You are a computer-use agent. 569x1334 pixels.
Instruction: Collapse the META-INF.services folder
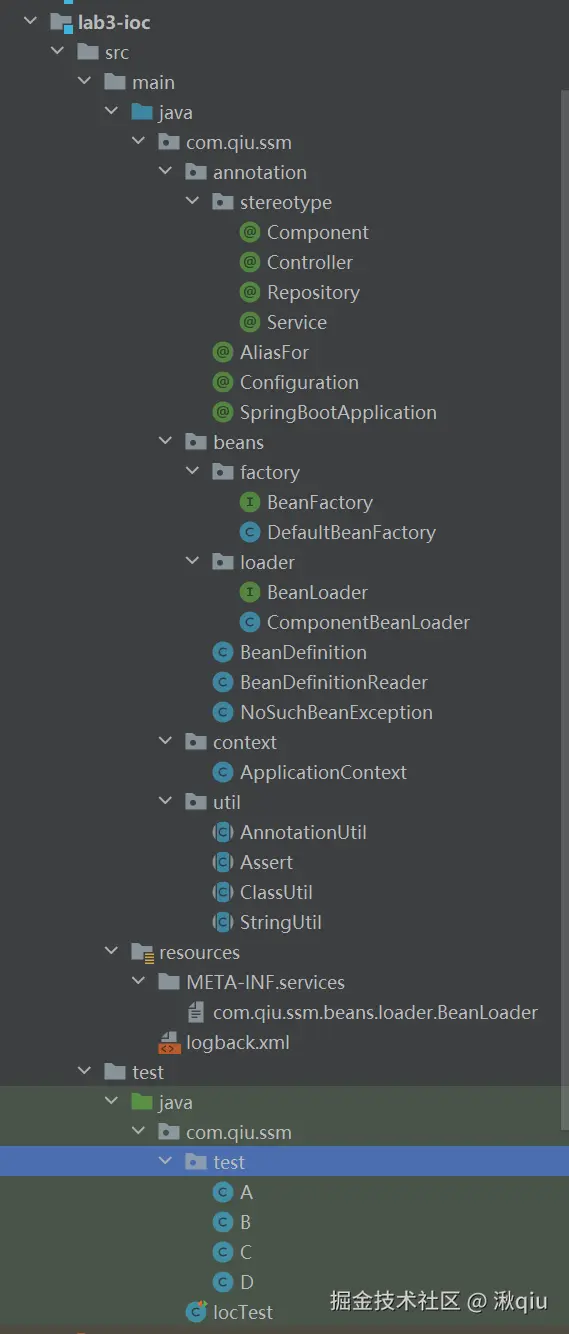coord(139,982)
